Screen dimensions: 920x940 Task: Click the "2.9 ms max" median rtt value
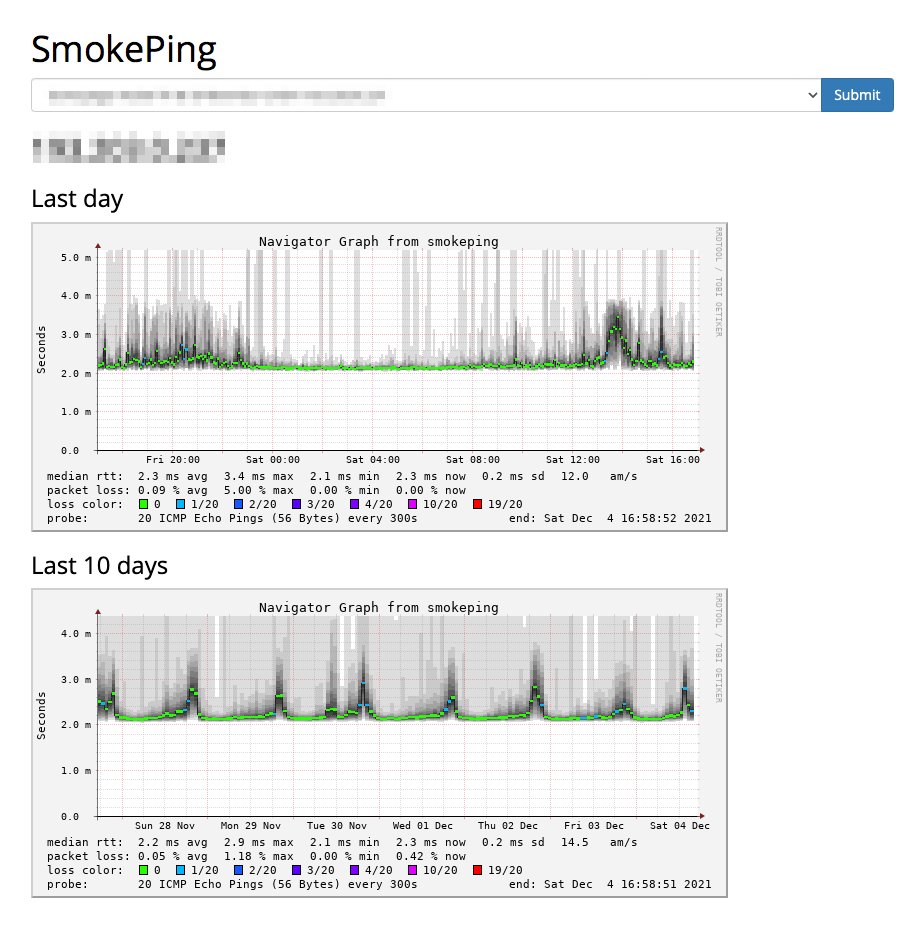(x=259, y=842)
